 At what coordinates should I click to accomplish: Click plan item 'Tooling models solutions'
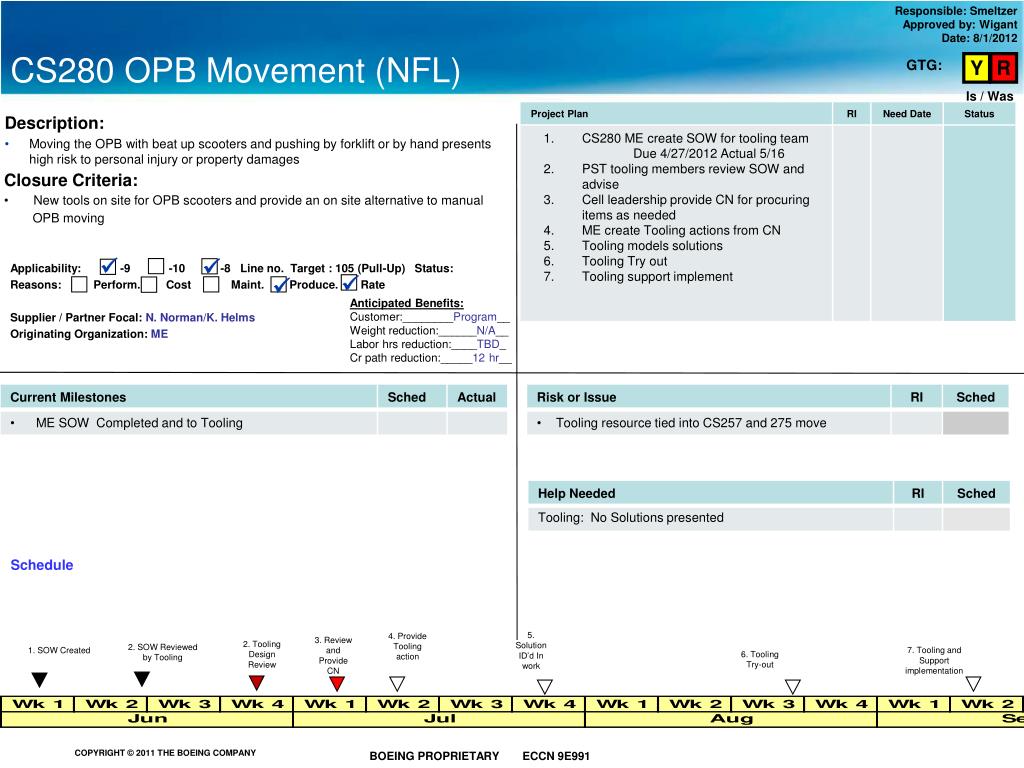[x=652, y=246]
